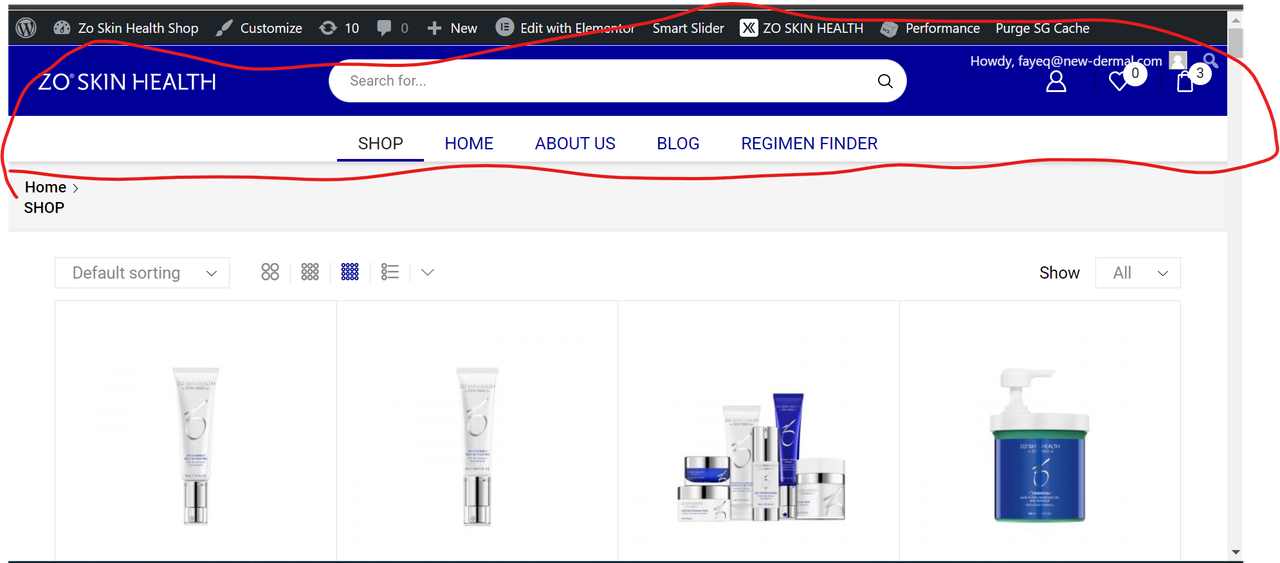Go to the ZO Skin Health logo home
This screenshot has width=1280, height=563.
point(127,82)
